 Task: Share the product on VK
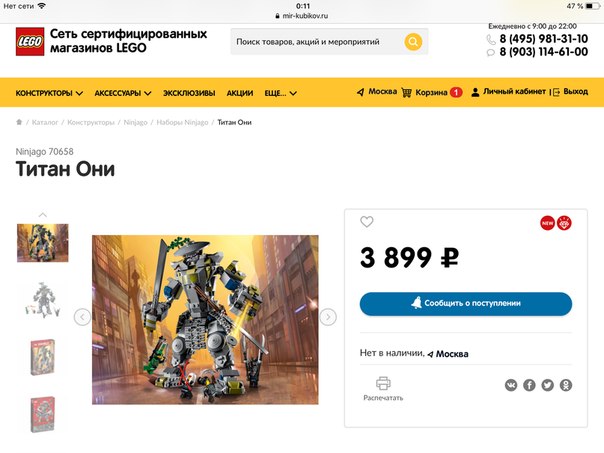[511, 385]
